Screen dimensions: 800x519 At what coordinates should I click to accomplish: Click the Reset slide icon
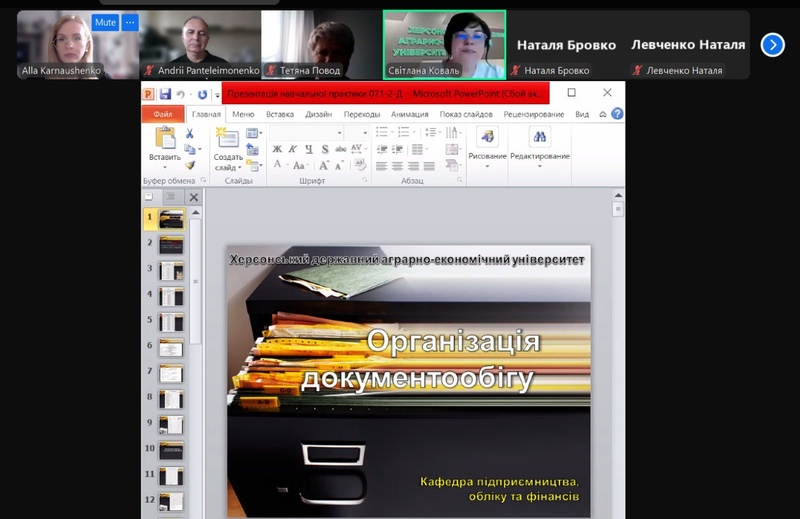(252, 149)
